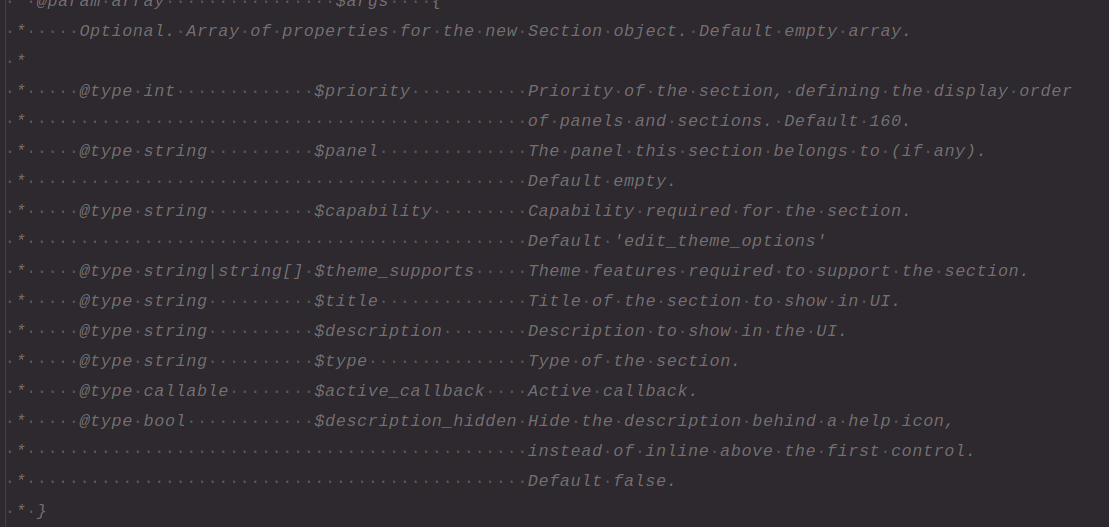Click the $capability variable in the docblock
The height and width of the screenshot is (527, 1109).
[x=373, y=211]
